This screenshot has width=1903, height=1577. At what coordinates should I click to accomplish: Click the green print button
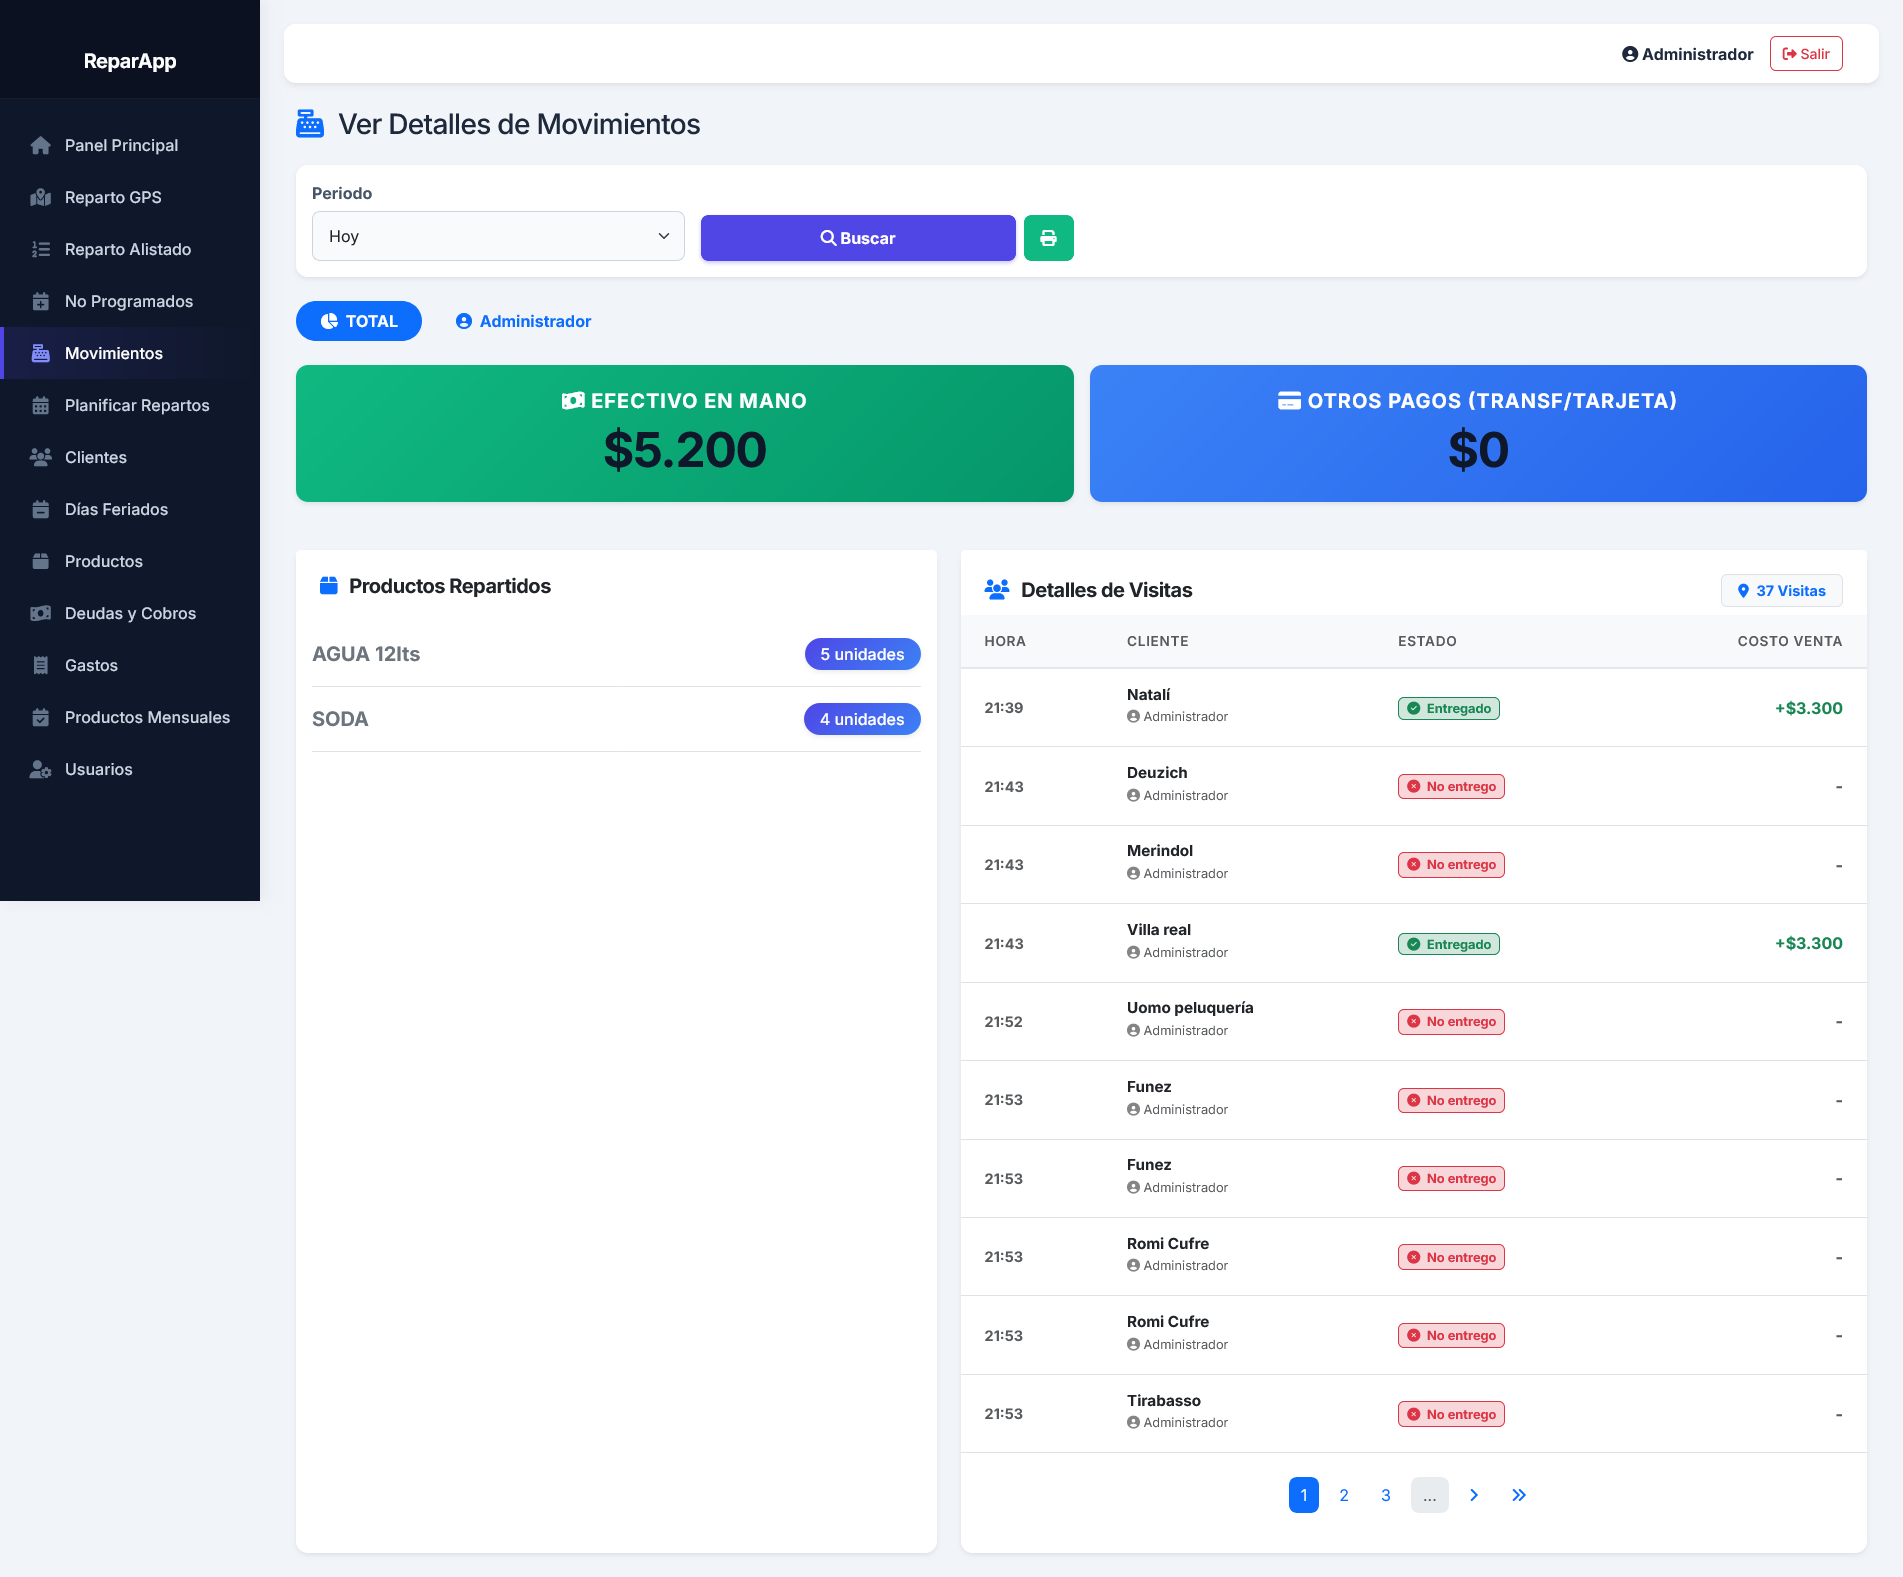(1048, 238)
